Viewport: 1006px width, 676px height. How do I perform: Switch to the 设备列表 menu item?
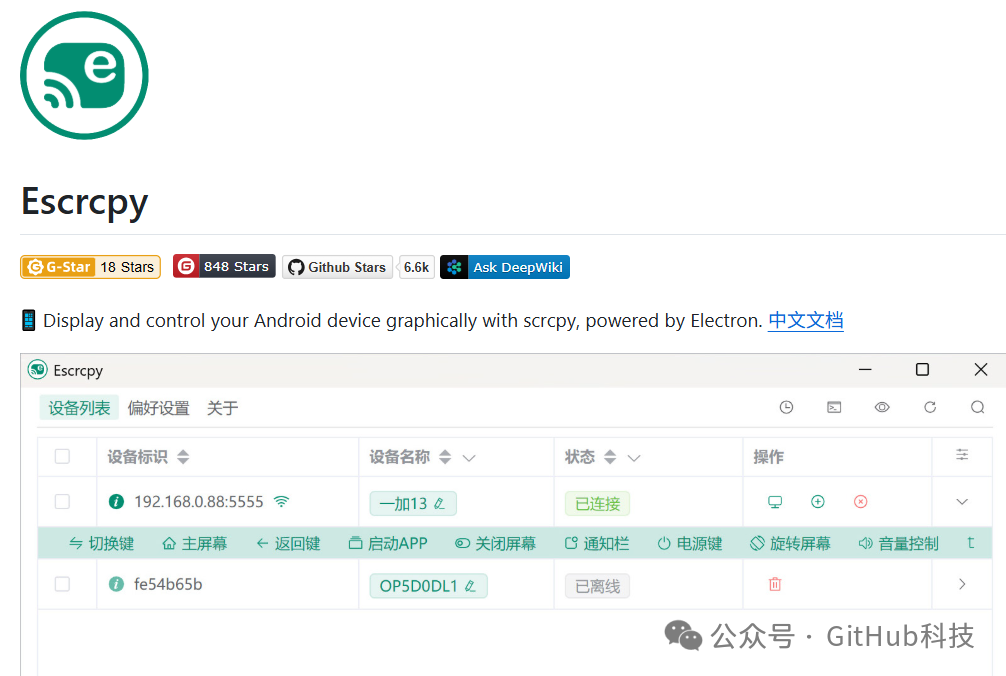pos(78,407)
